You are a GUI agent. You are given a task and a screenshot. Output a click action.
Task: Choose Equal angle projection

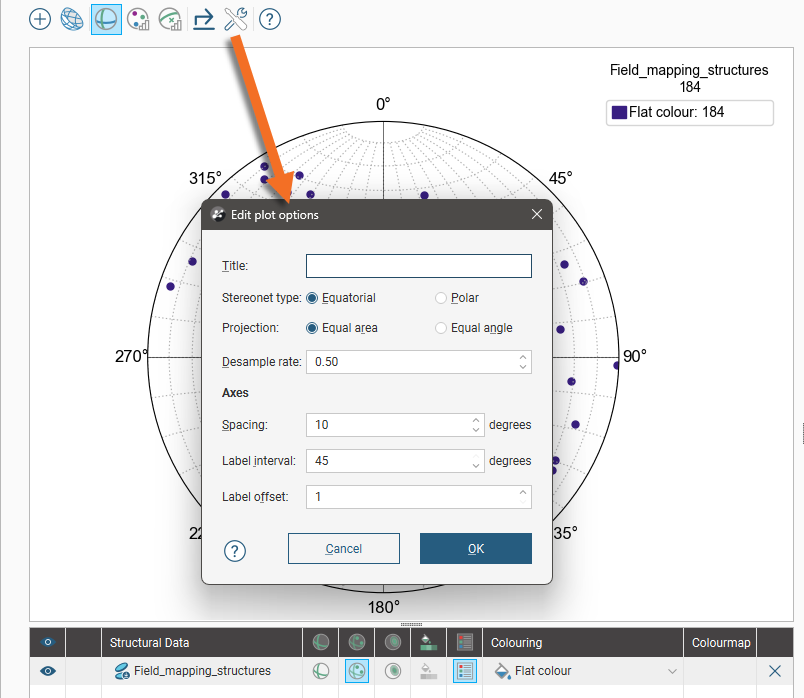(441, 328)
